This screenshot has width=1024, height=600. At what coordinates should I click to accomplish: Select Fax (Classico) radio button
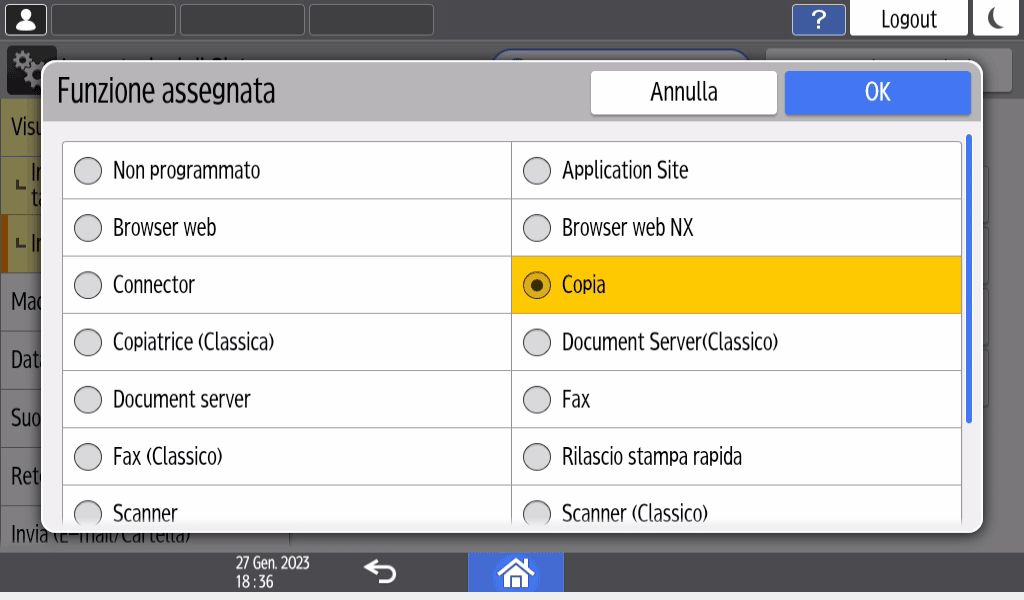pos(89,457)
